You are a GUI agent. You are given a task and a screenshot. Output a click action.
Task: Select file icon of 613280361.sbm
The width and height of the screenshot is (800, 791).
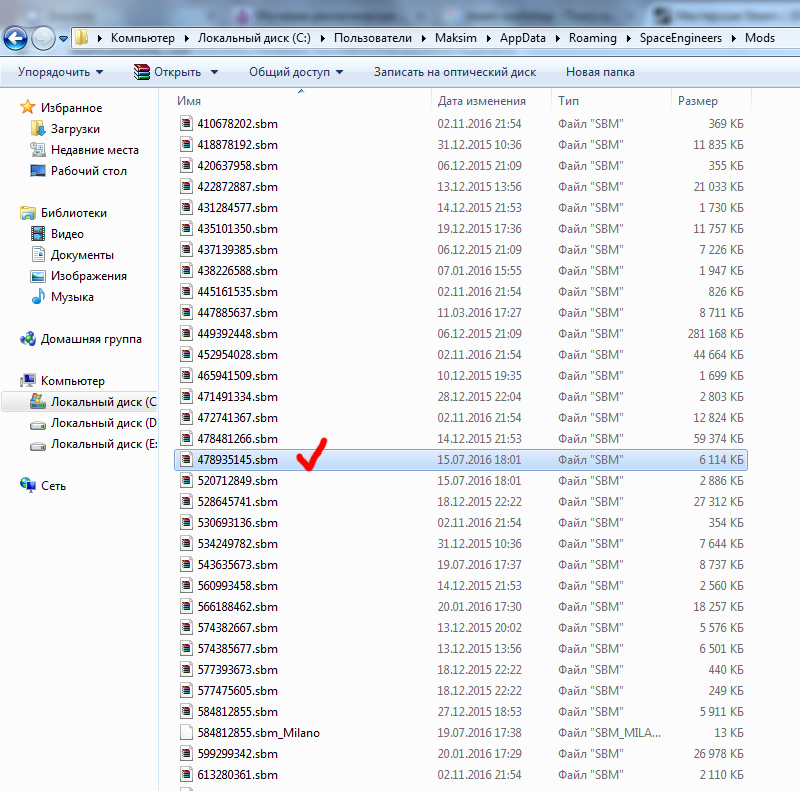[x=186, y=774]
